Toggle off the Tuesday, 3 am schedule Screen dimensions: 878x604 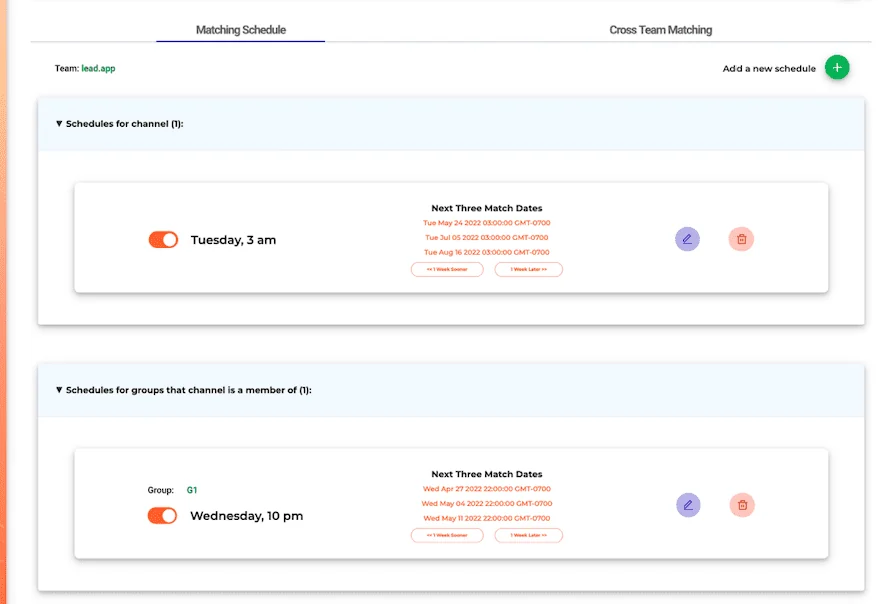click(163, 240)
